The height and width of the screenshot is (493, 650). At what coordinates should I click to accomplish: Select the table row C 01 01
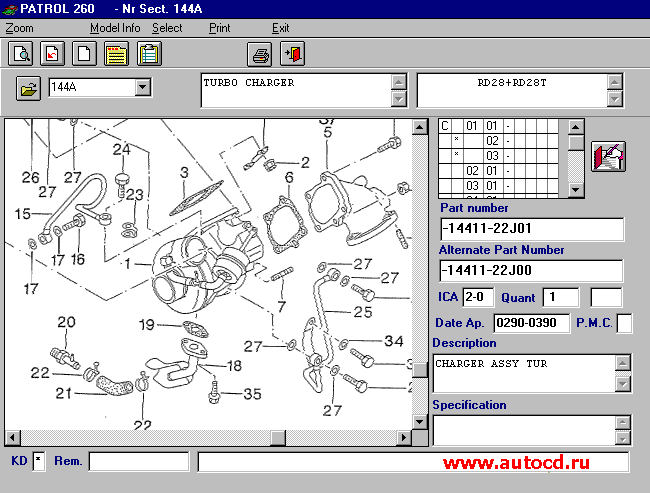tap(499, 126)
